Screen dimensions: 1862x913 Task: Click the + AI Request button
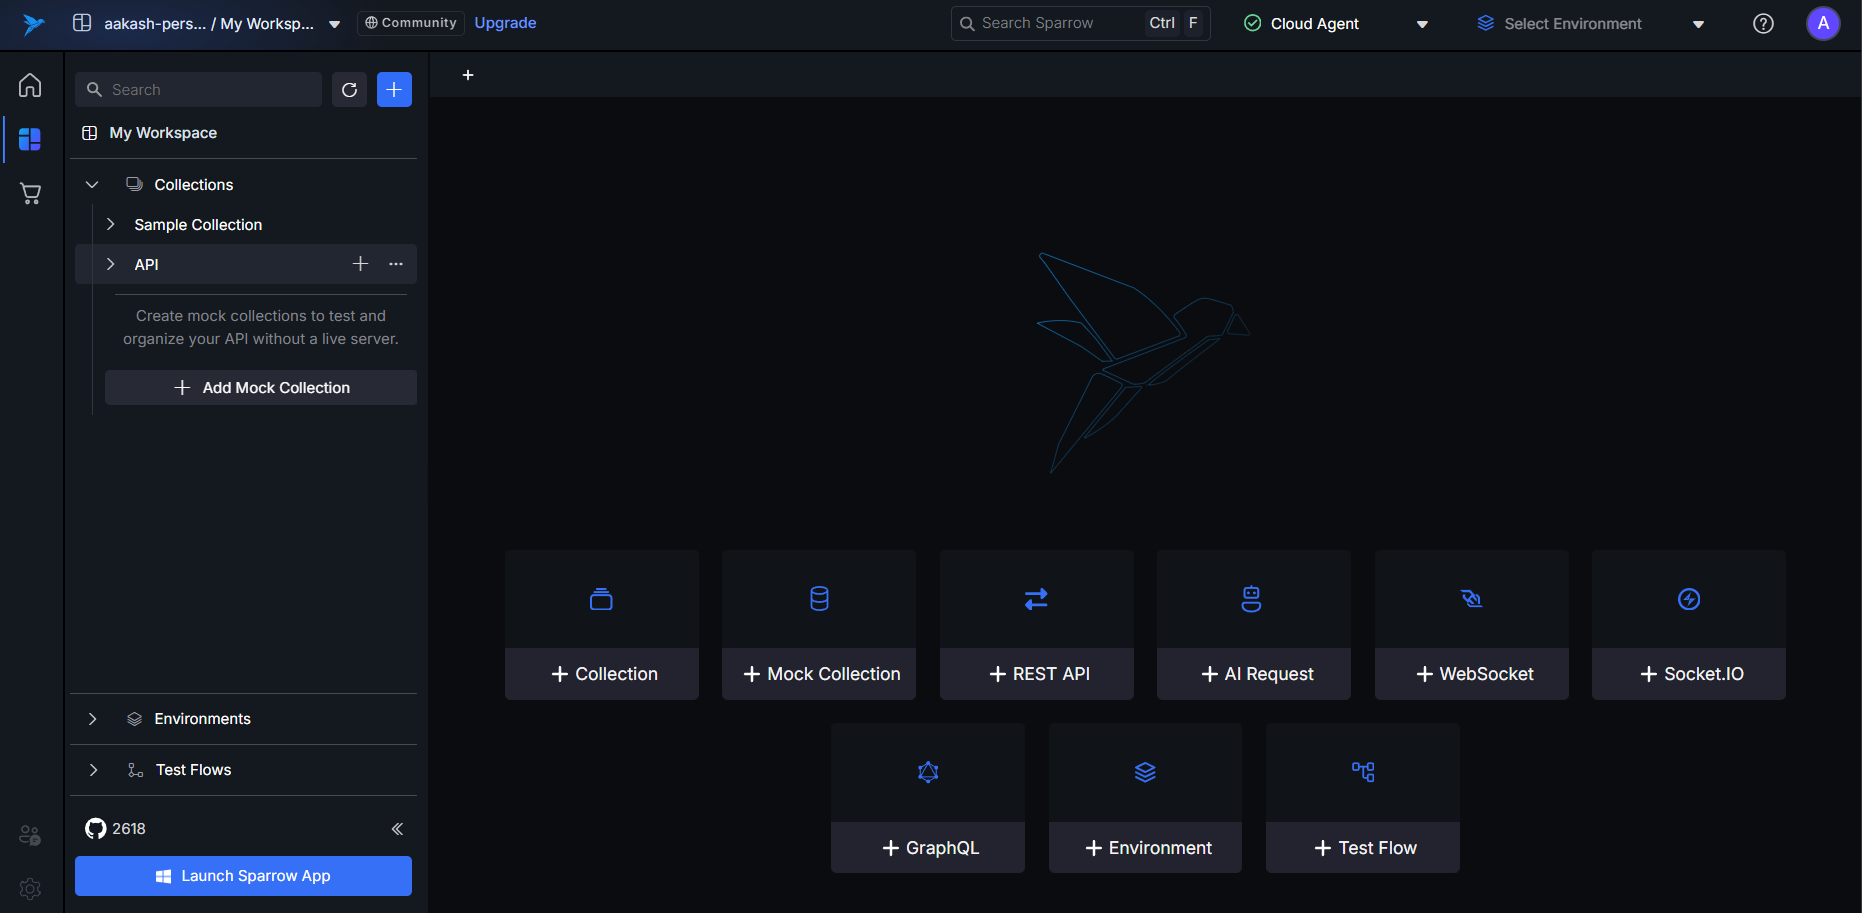(x=1254, y=674)
